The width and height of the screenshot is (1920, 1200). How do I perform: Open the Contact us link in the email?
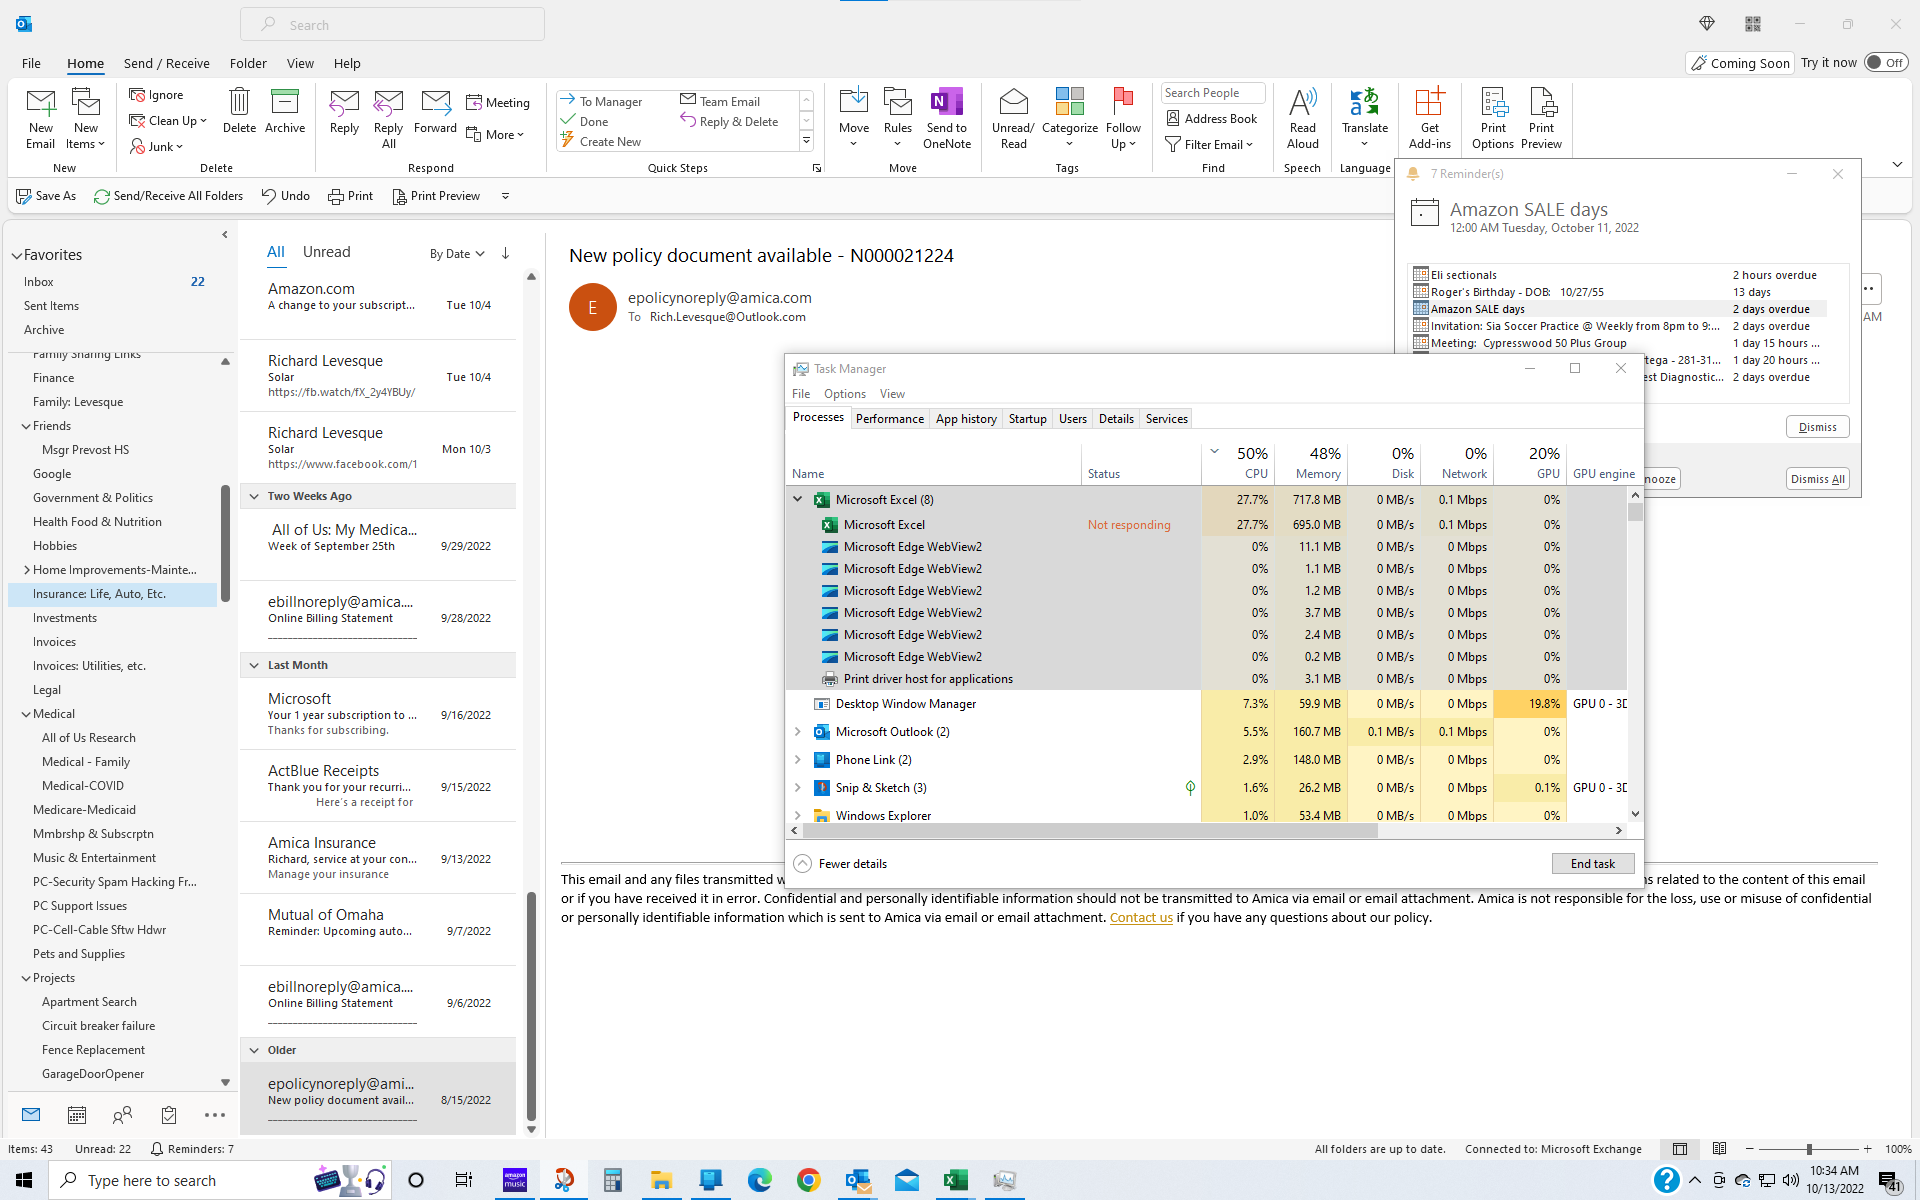coord(1140,917)
